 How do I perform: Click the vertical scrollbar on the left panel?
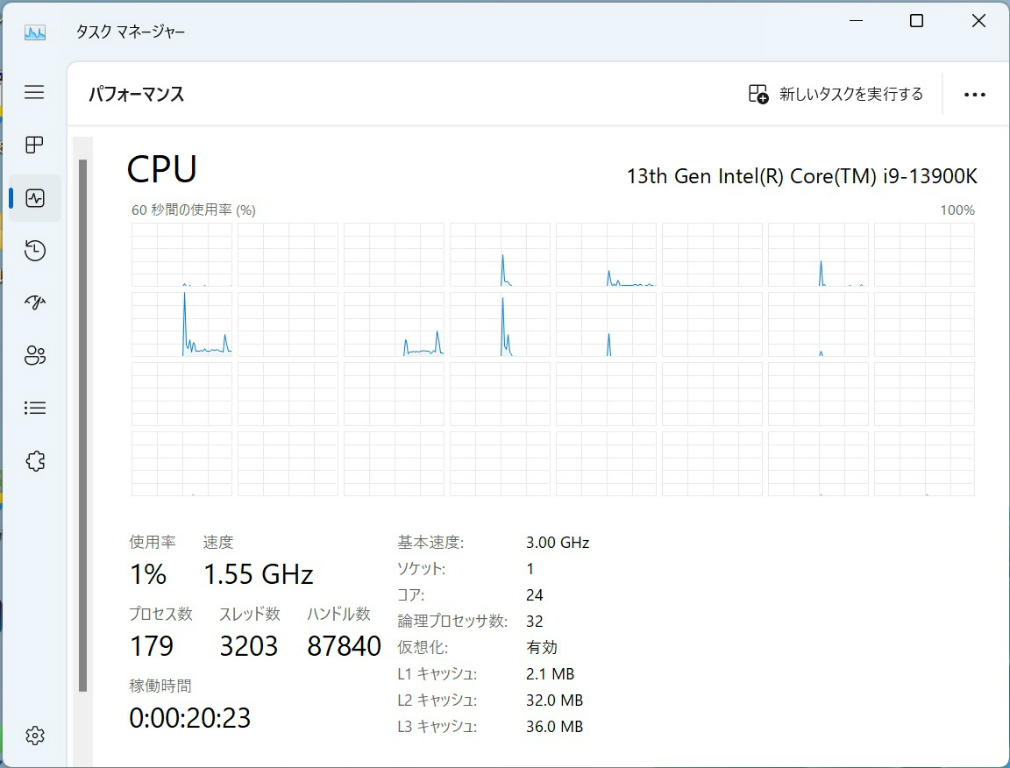click(x=83, y=420)
